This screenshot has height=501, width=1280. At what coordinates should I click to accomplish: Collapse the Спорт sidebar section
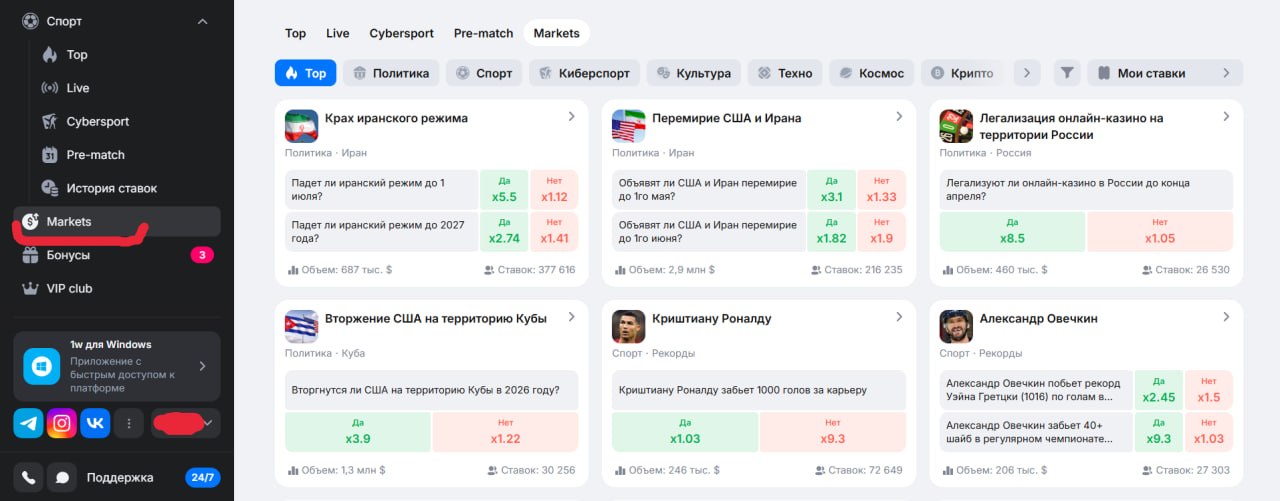click(x=202, y=21)
